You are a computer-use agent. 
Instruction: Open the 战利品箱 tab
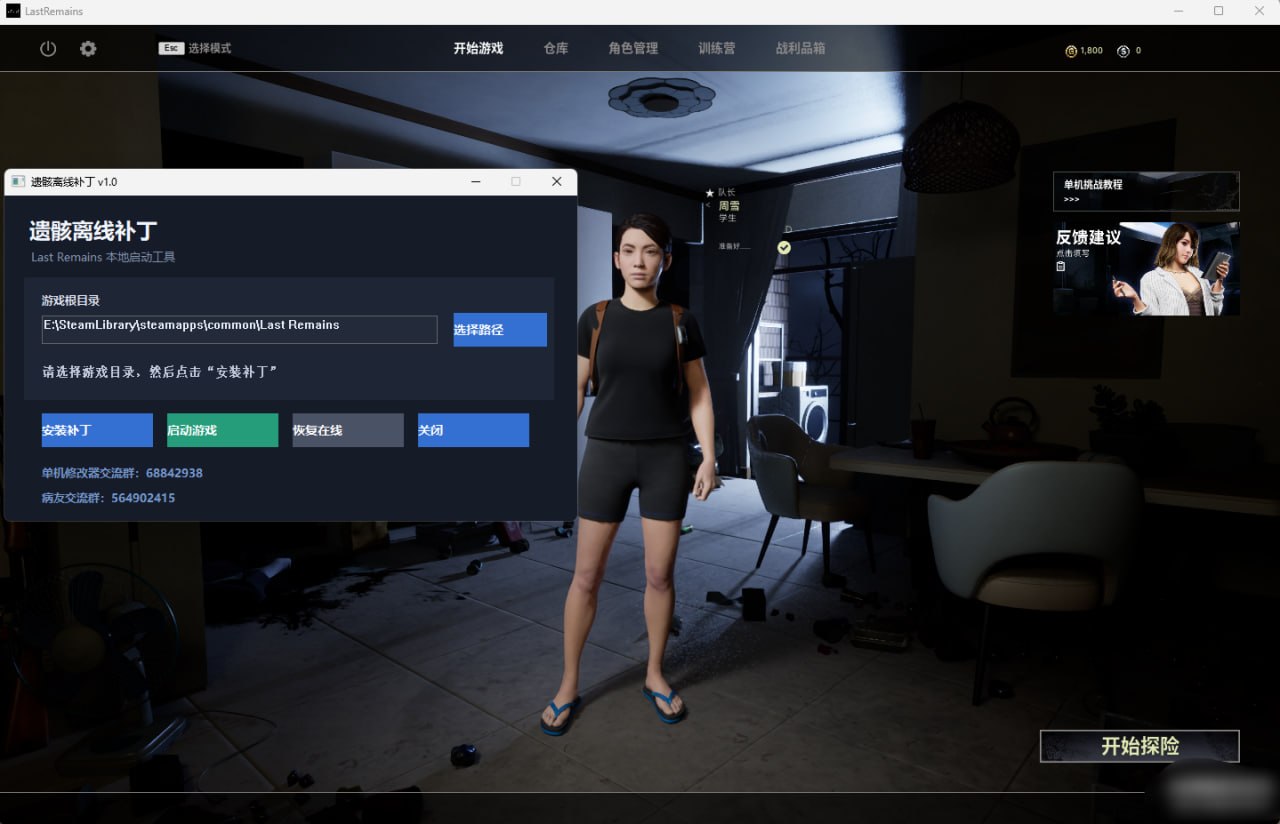click(x=801, y=48)
